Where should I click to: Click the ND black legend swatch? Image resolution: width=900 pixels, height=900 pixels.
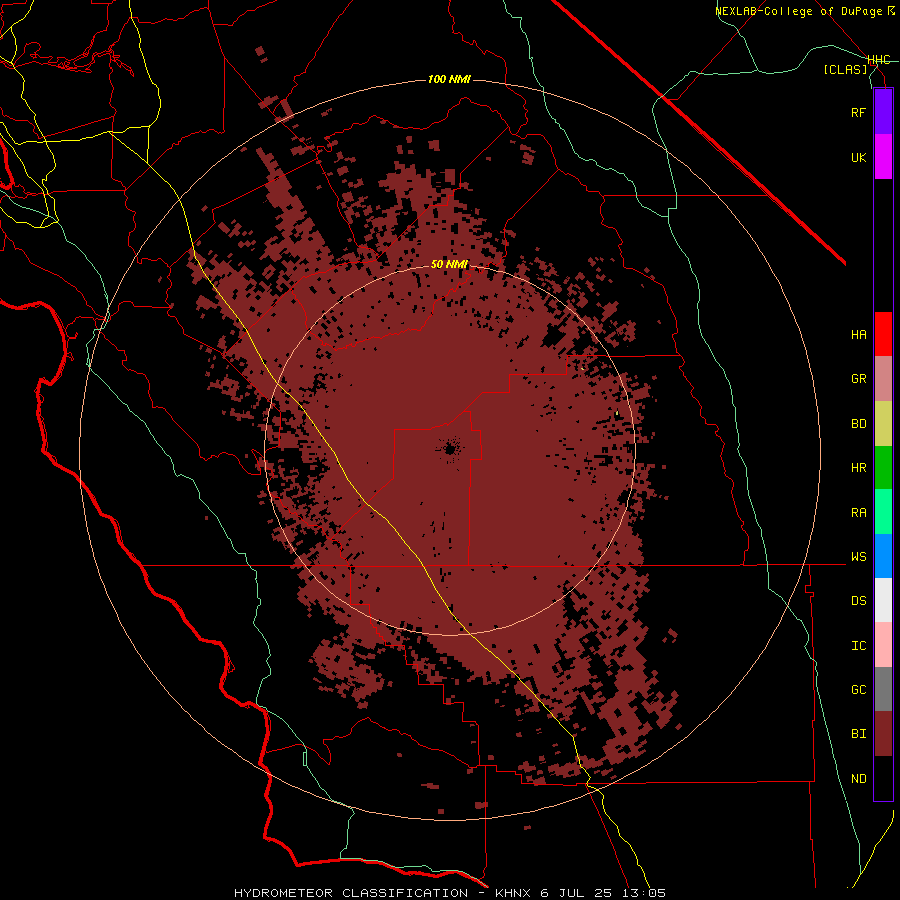[883, 778]
